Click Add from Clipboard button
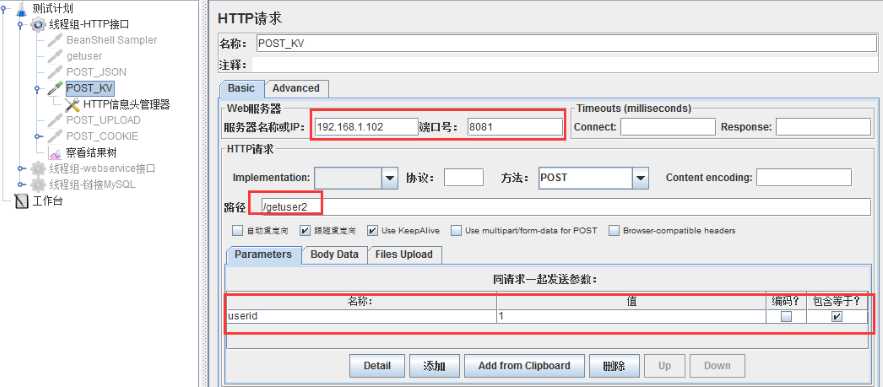Image resolution: width=883 pixels, height=387 pixels. pos(524,366)
